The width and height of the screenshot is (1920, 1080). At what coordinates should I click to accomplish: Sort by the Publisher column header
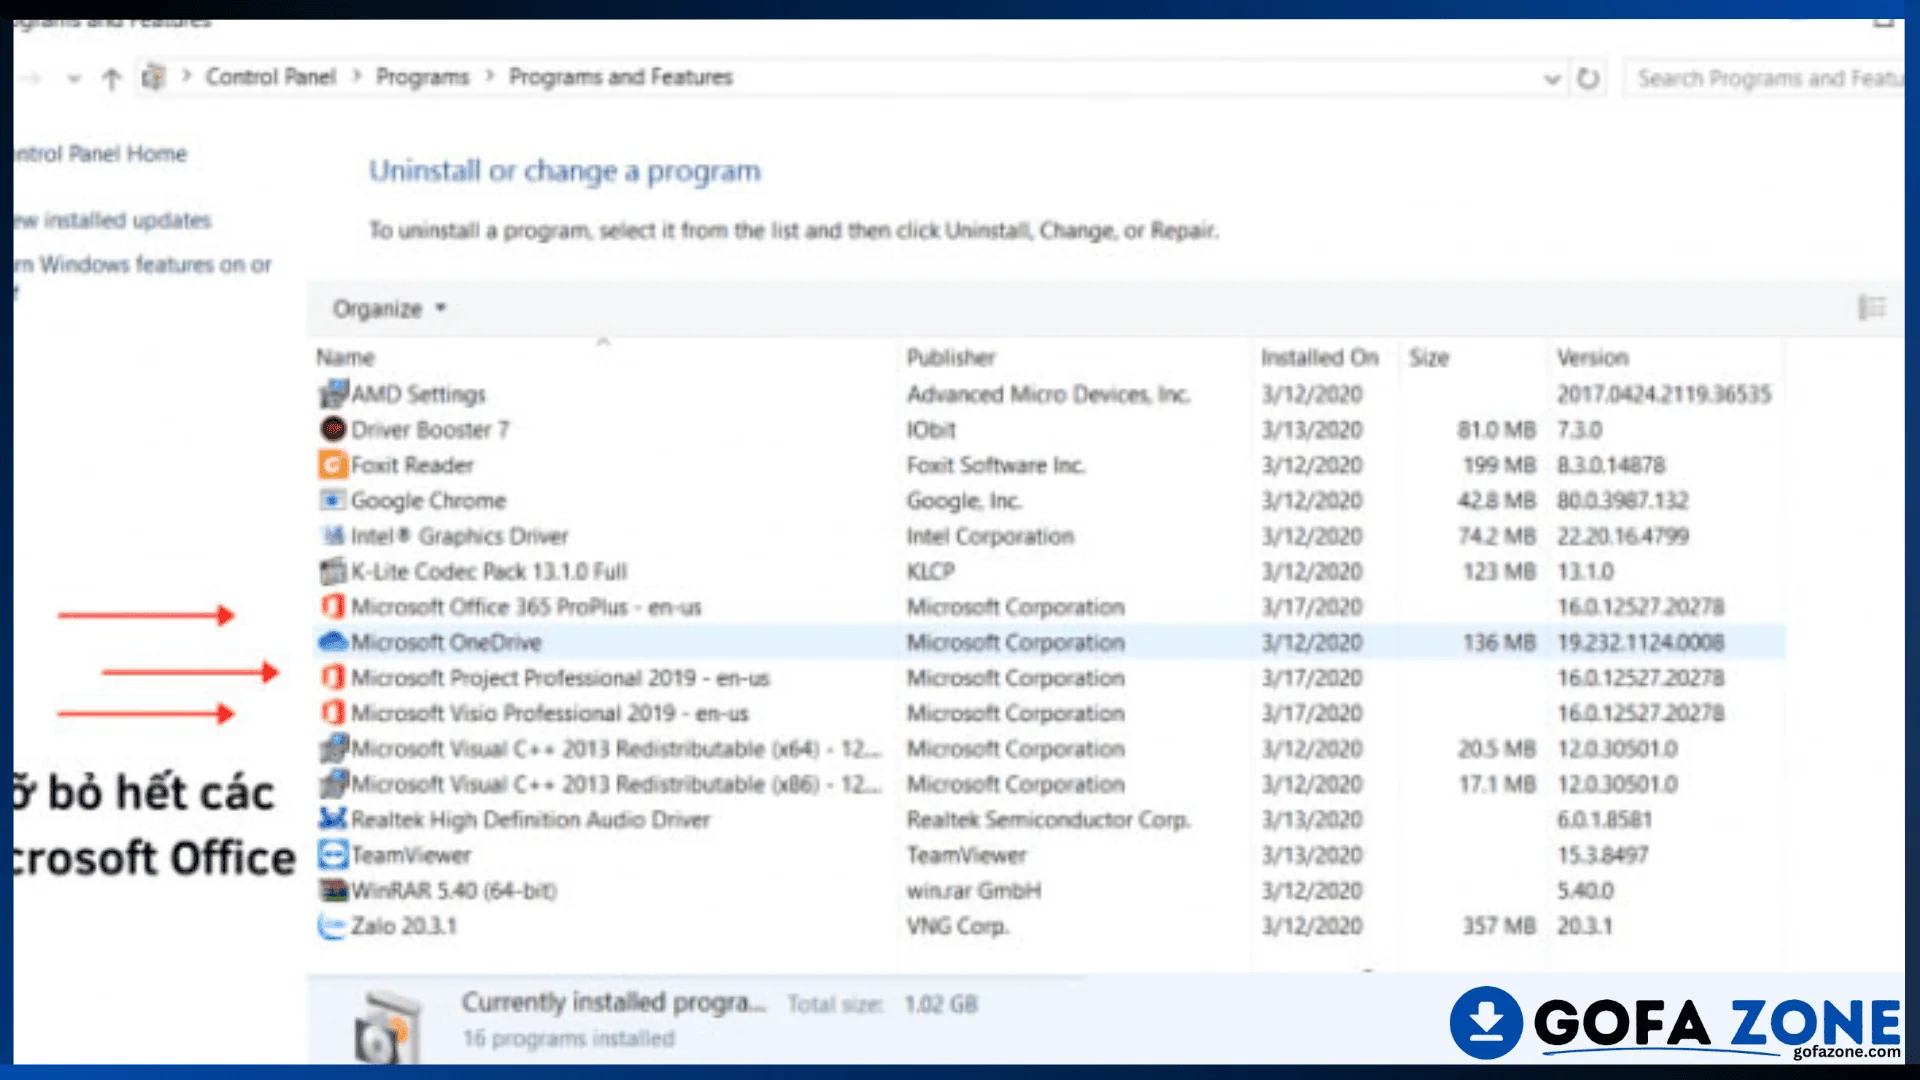coord(951,358)
